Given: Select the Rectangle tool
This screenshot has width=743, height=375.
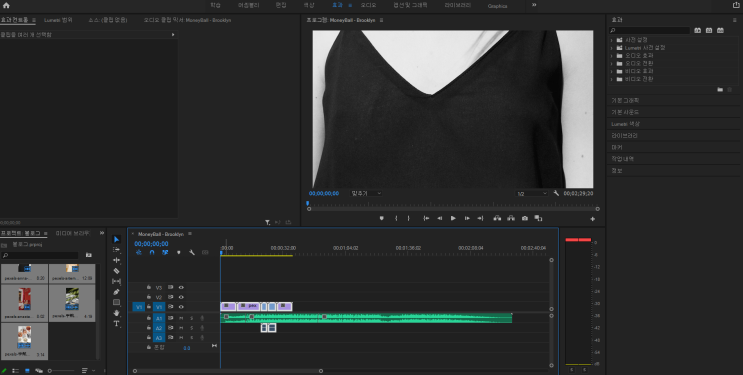Looking at the screenshot, I should pyautogui.click(x=117, y=302).
